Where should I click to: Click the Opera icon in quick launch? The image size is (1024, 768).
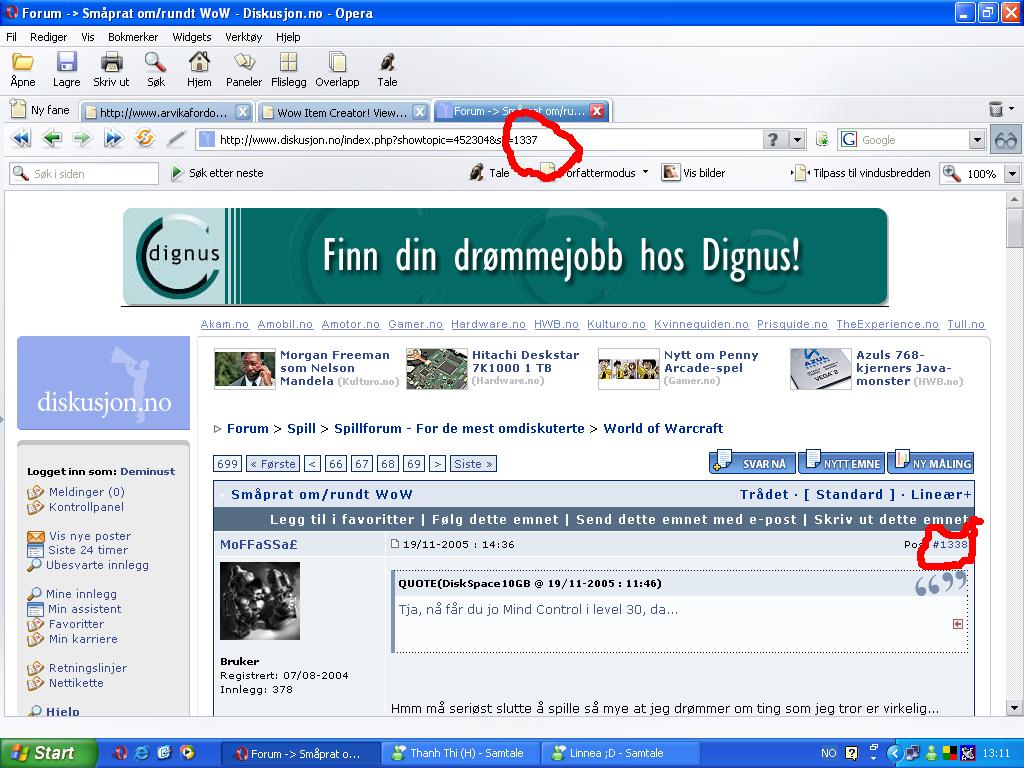pyautogui.click(x=121, y=753)
